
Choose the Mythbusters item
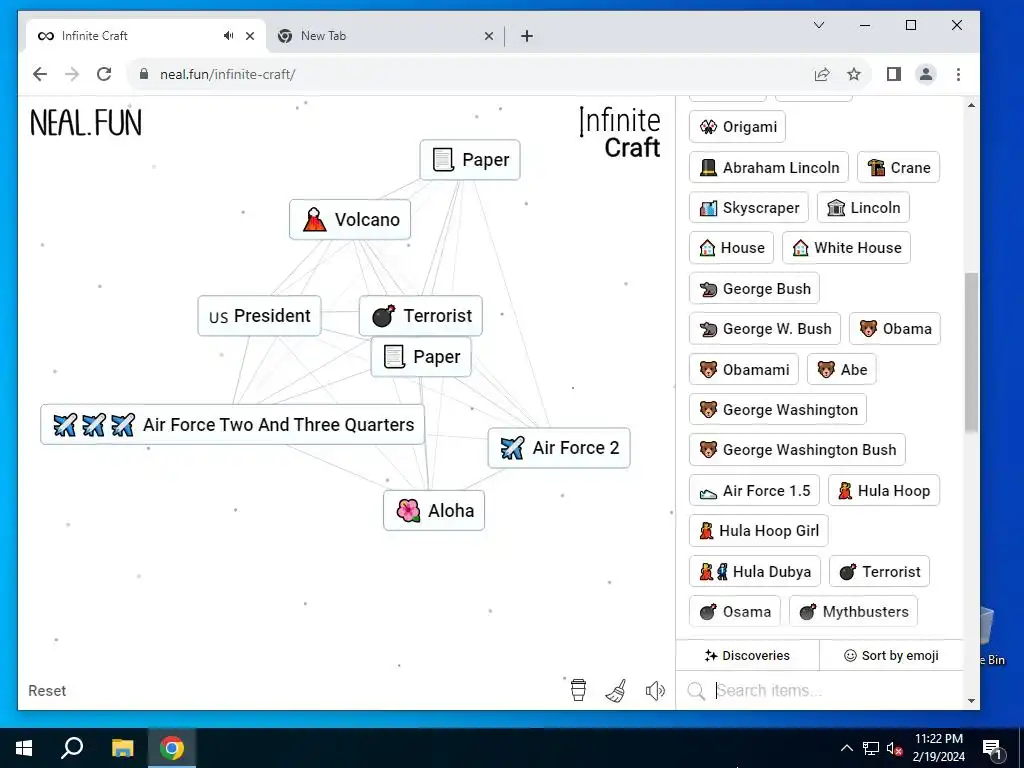click(x=854, y=611)
